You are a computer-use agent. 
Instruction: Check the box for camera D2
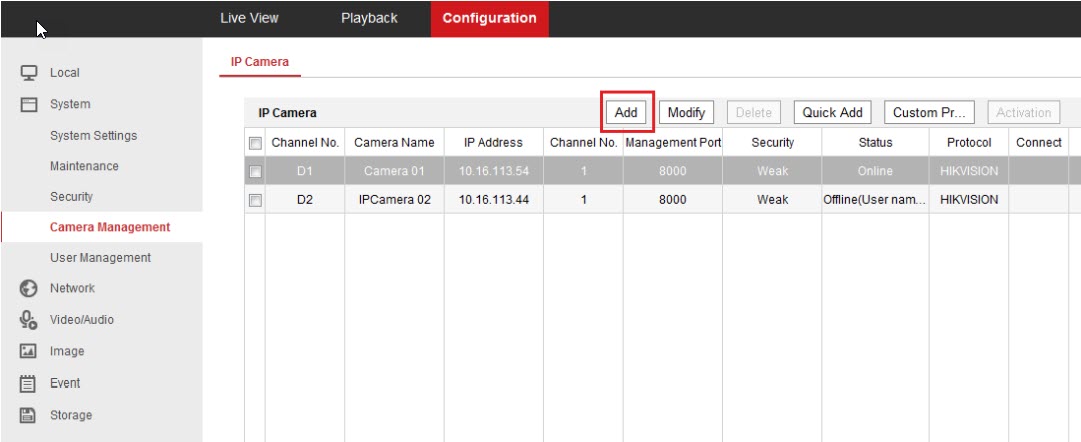coord(255,200)
